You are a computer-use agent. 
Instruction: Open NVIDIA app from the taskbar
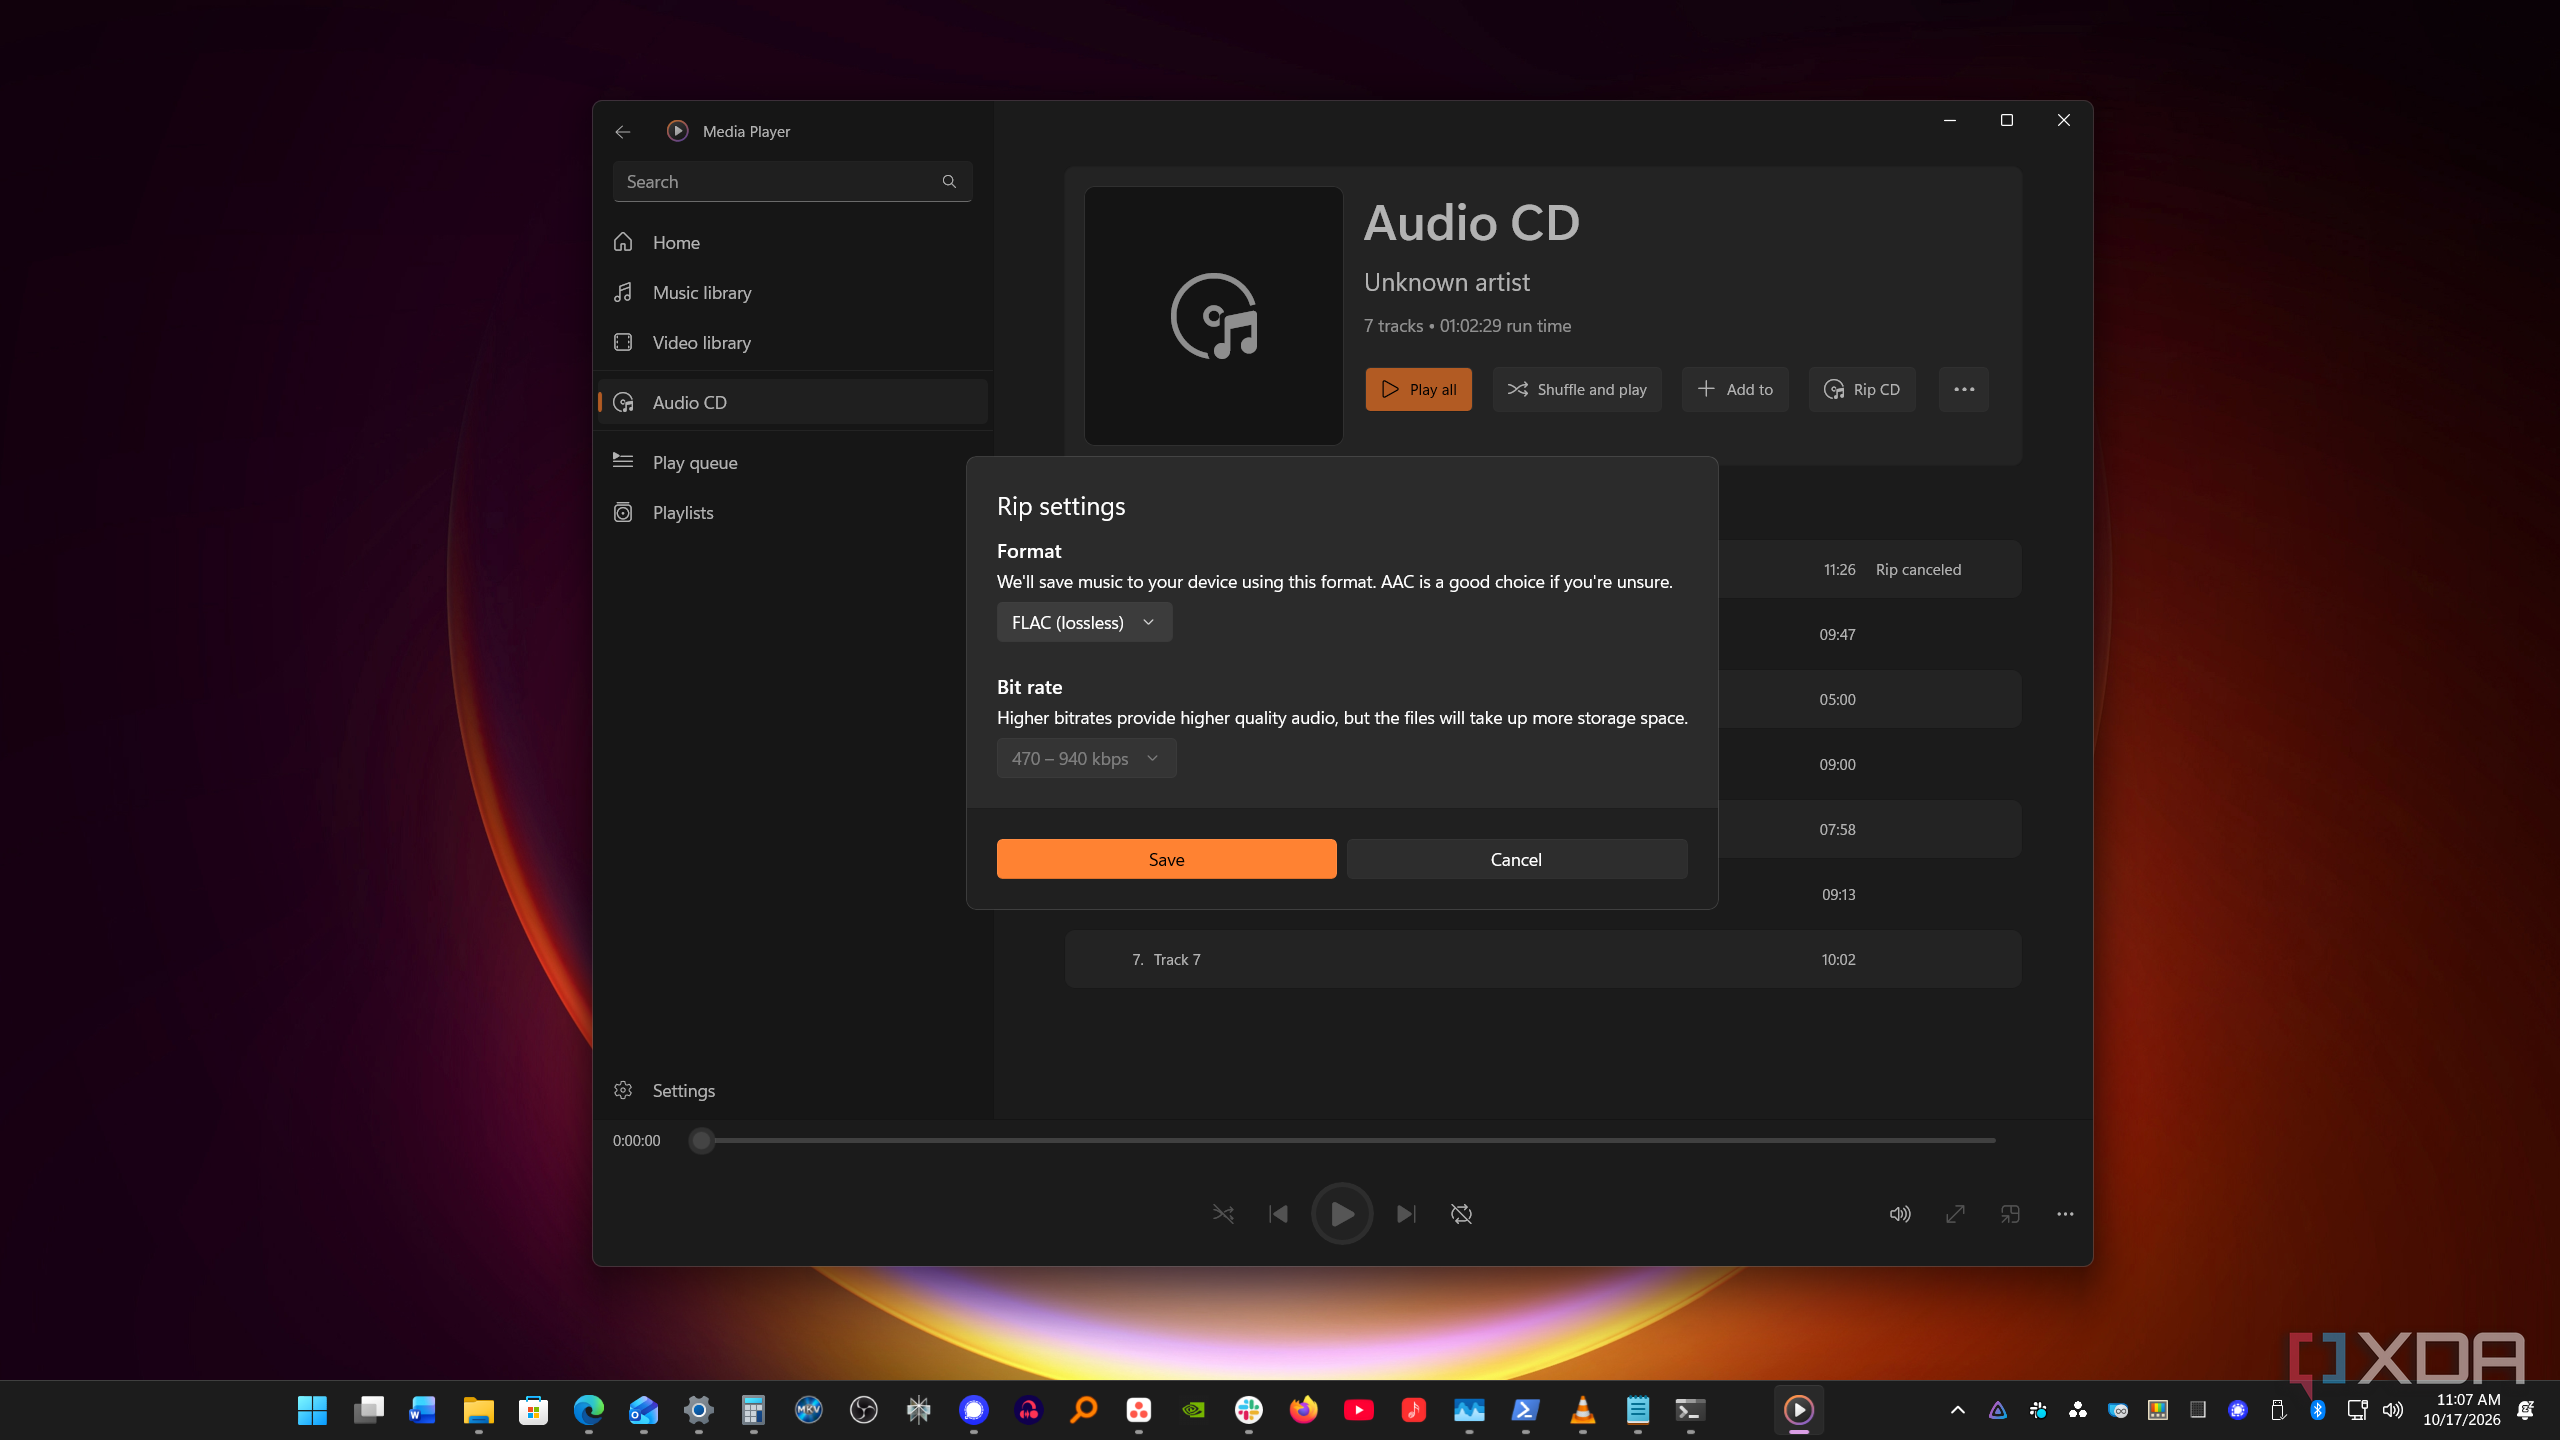[x=1193, y=1410]
